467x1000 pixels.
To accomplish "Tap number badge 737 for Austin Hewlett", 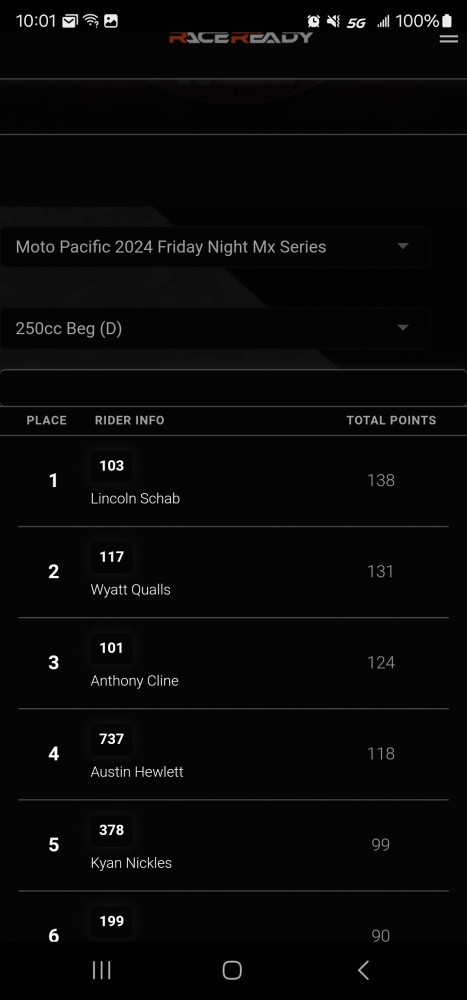I will click(x=112, y=739).
